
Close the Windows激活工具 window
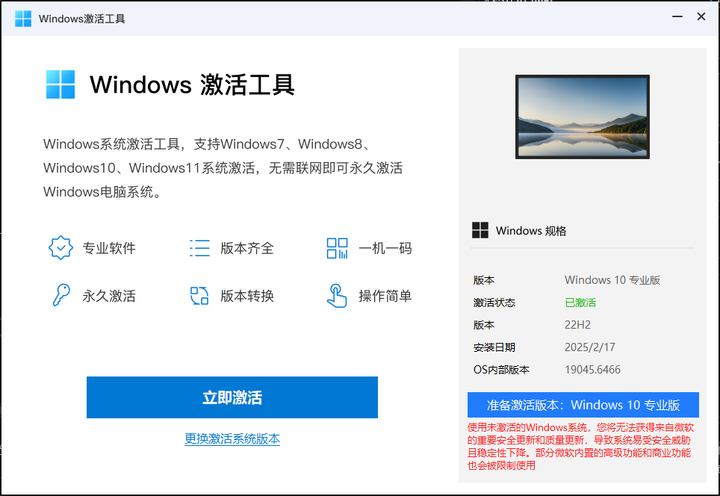pyautogui.click(x=703, y=18)
